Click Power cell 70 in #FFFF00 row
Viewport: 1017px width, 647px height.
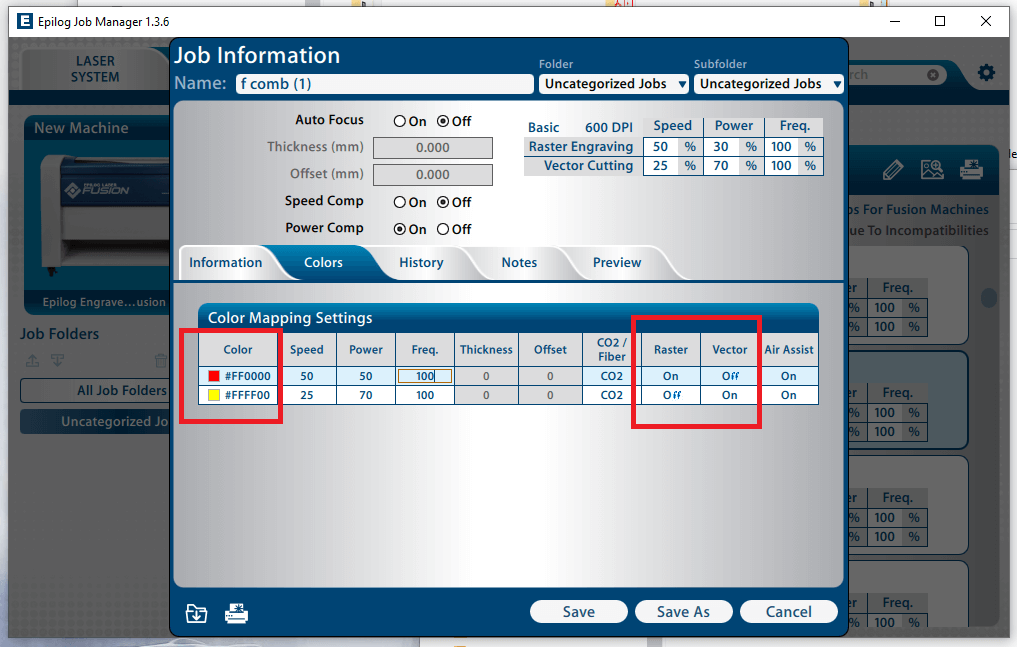(x=366, y=395)
